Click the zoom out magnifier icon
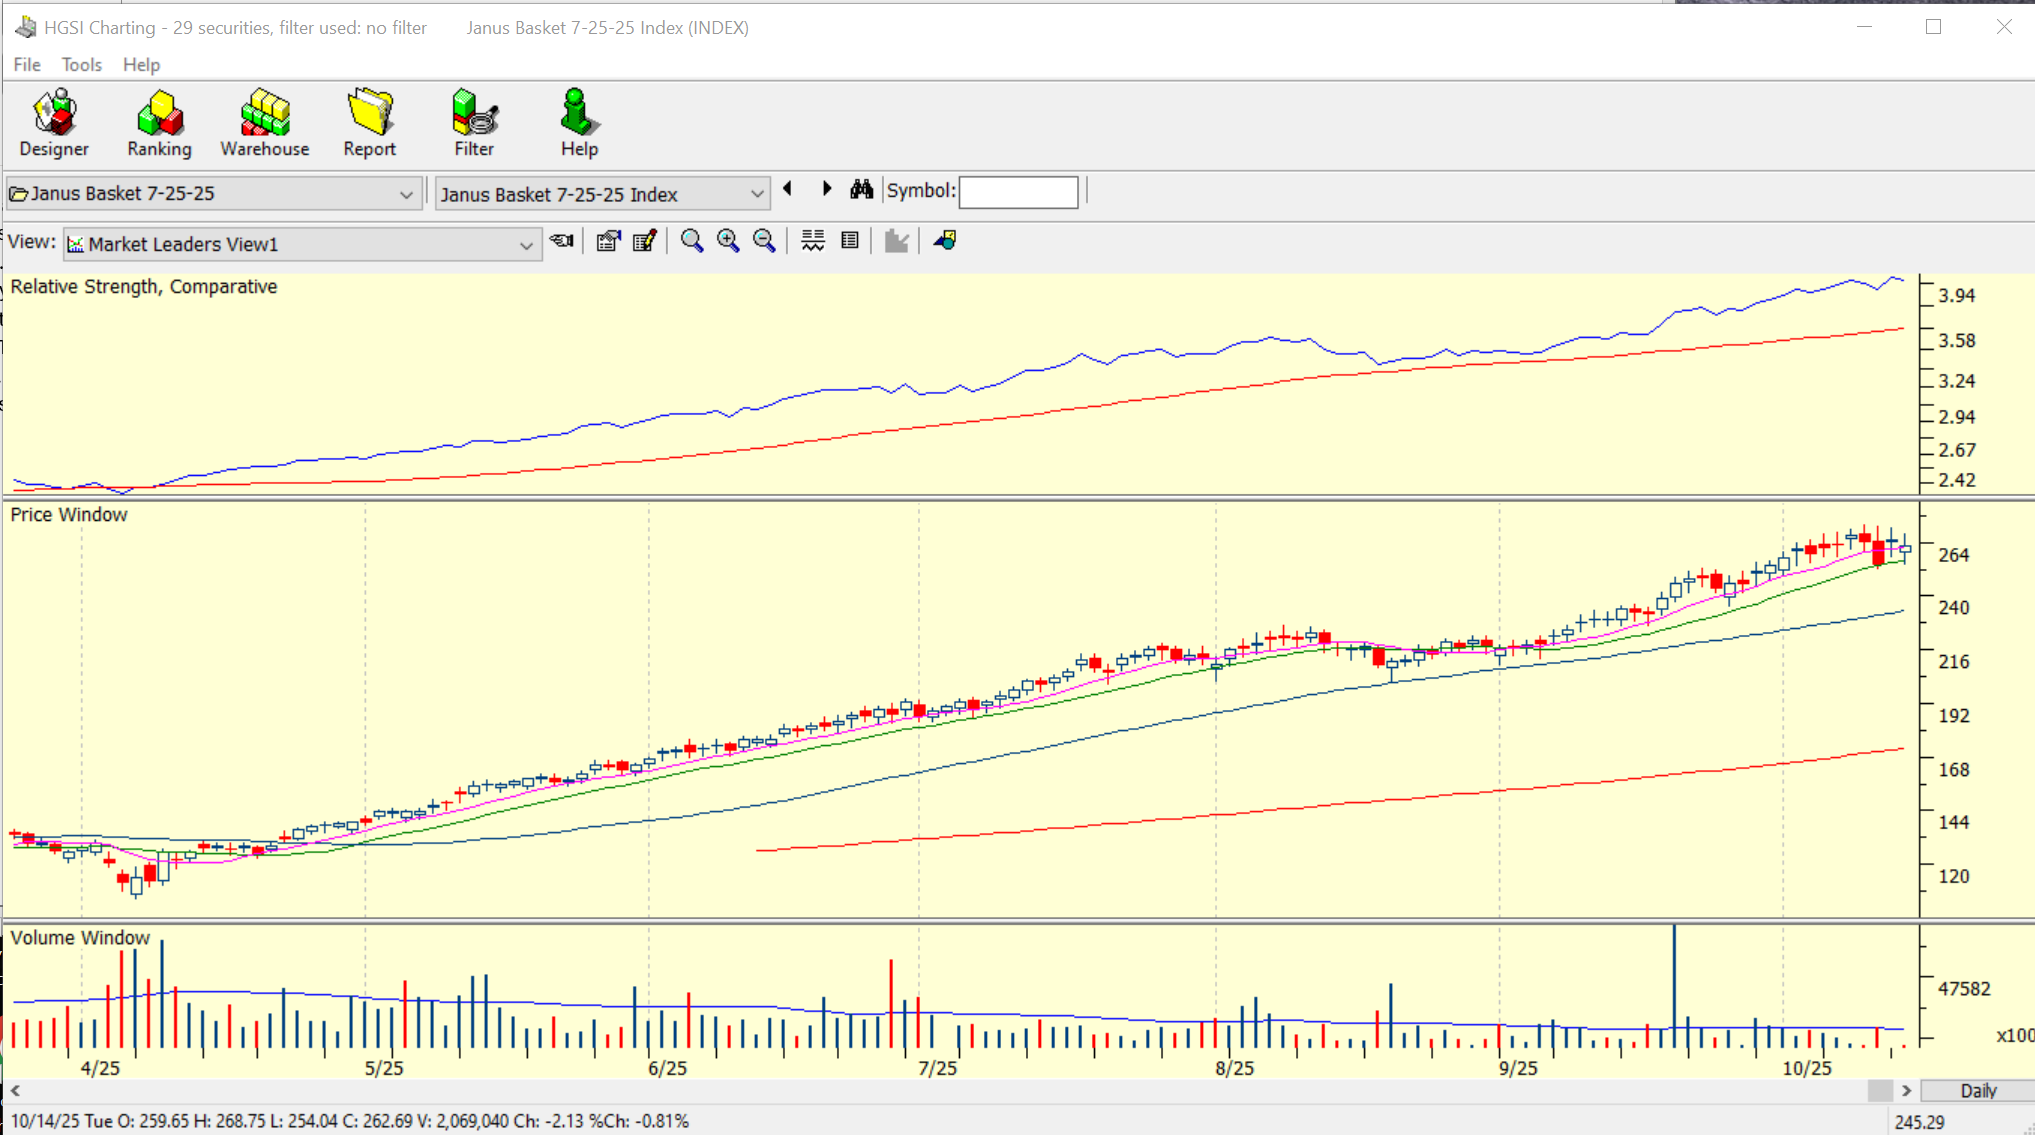Screen dimensions: 2035x1135 [x=764, y=241]
